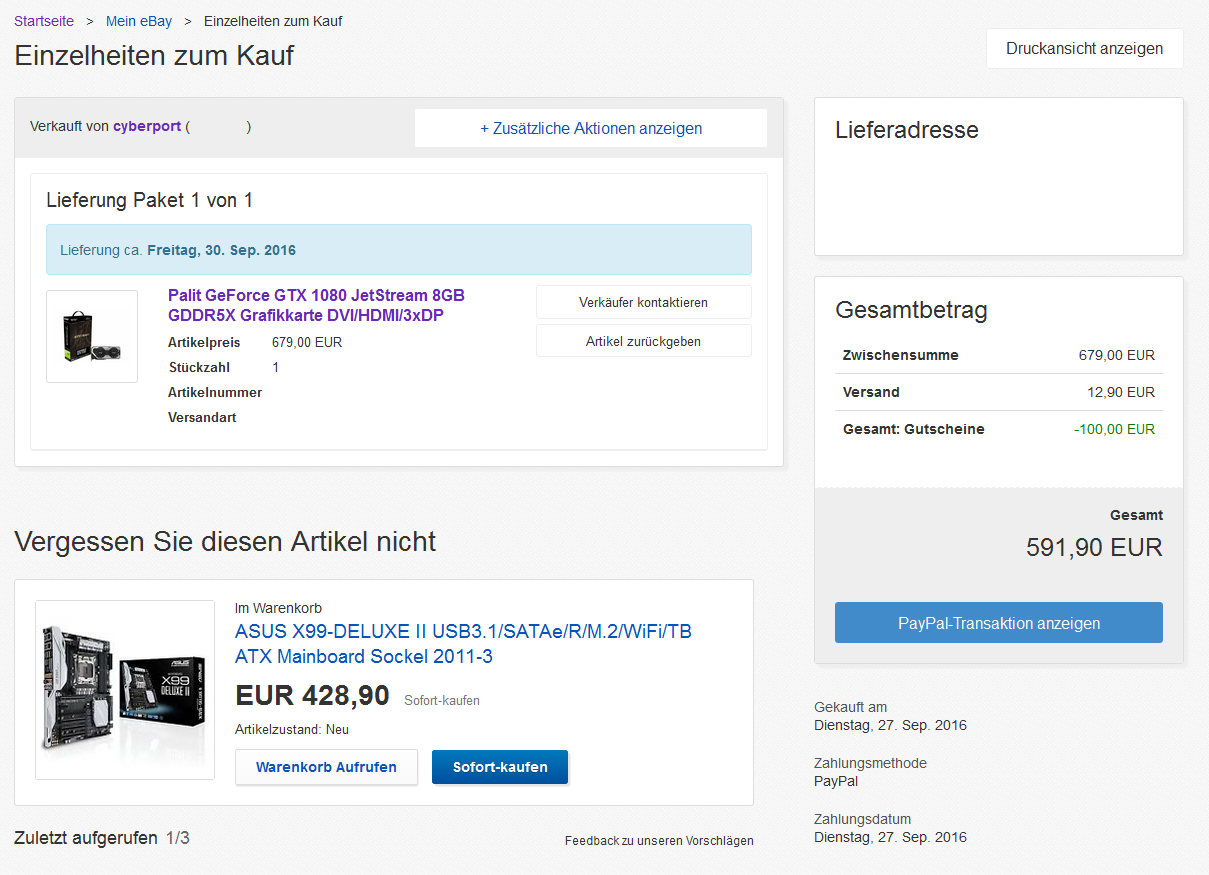Click Artikel zurückgeben button

pyautogui.click(x=644, y=341)
